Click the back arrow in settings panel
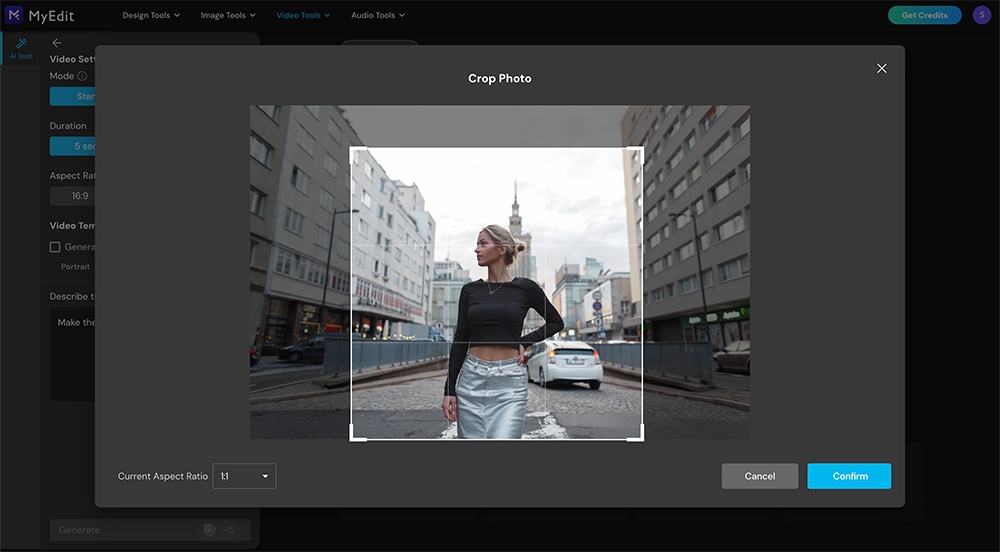Image resolution: width=1000 pixels, height=552 pixels. click(x=57, y=43)
